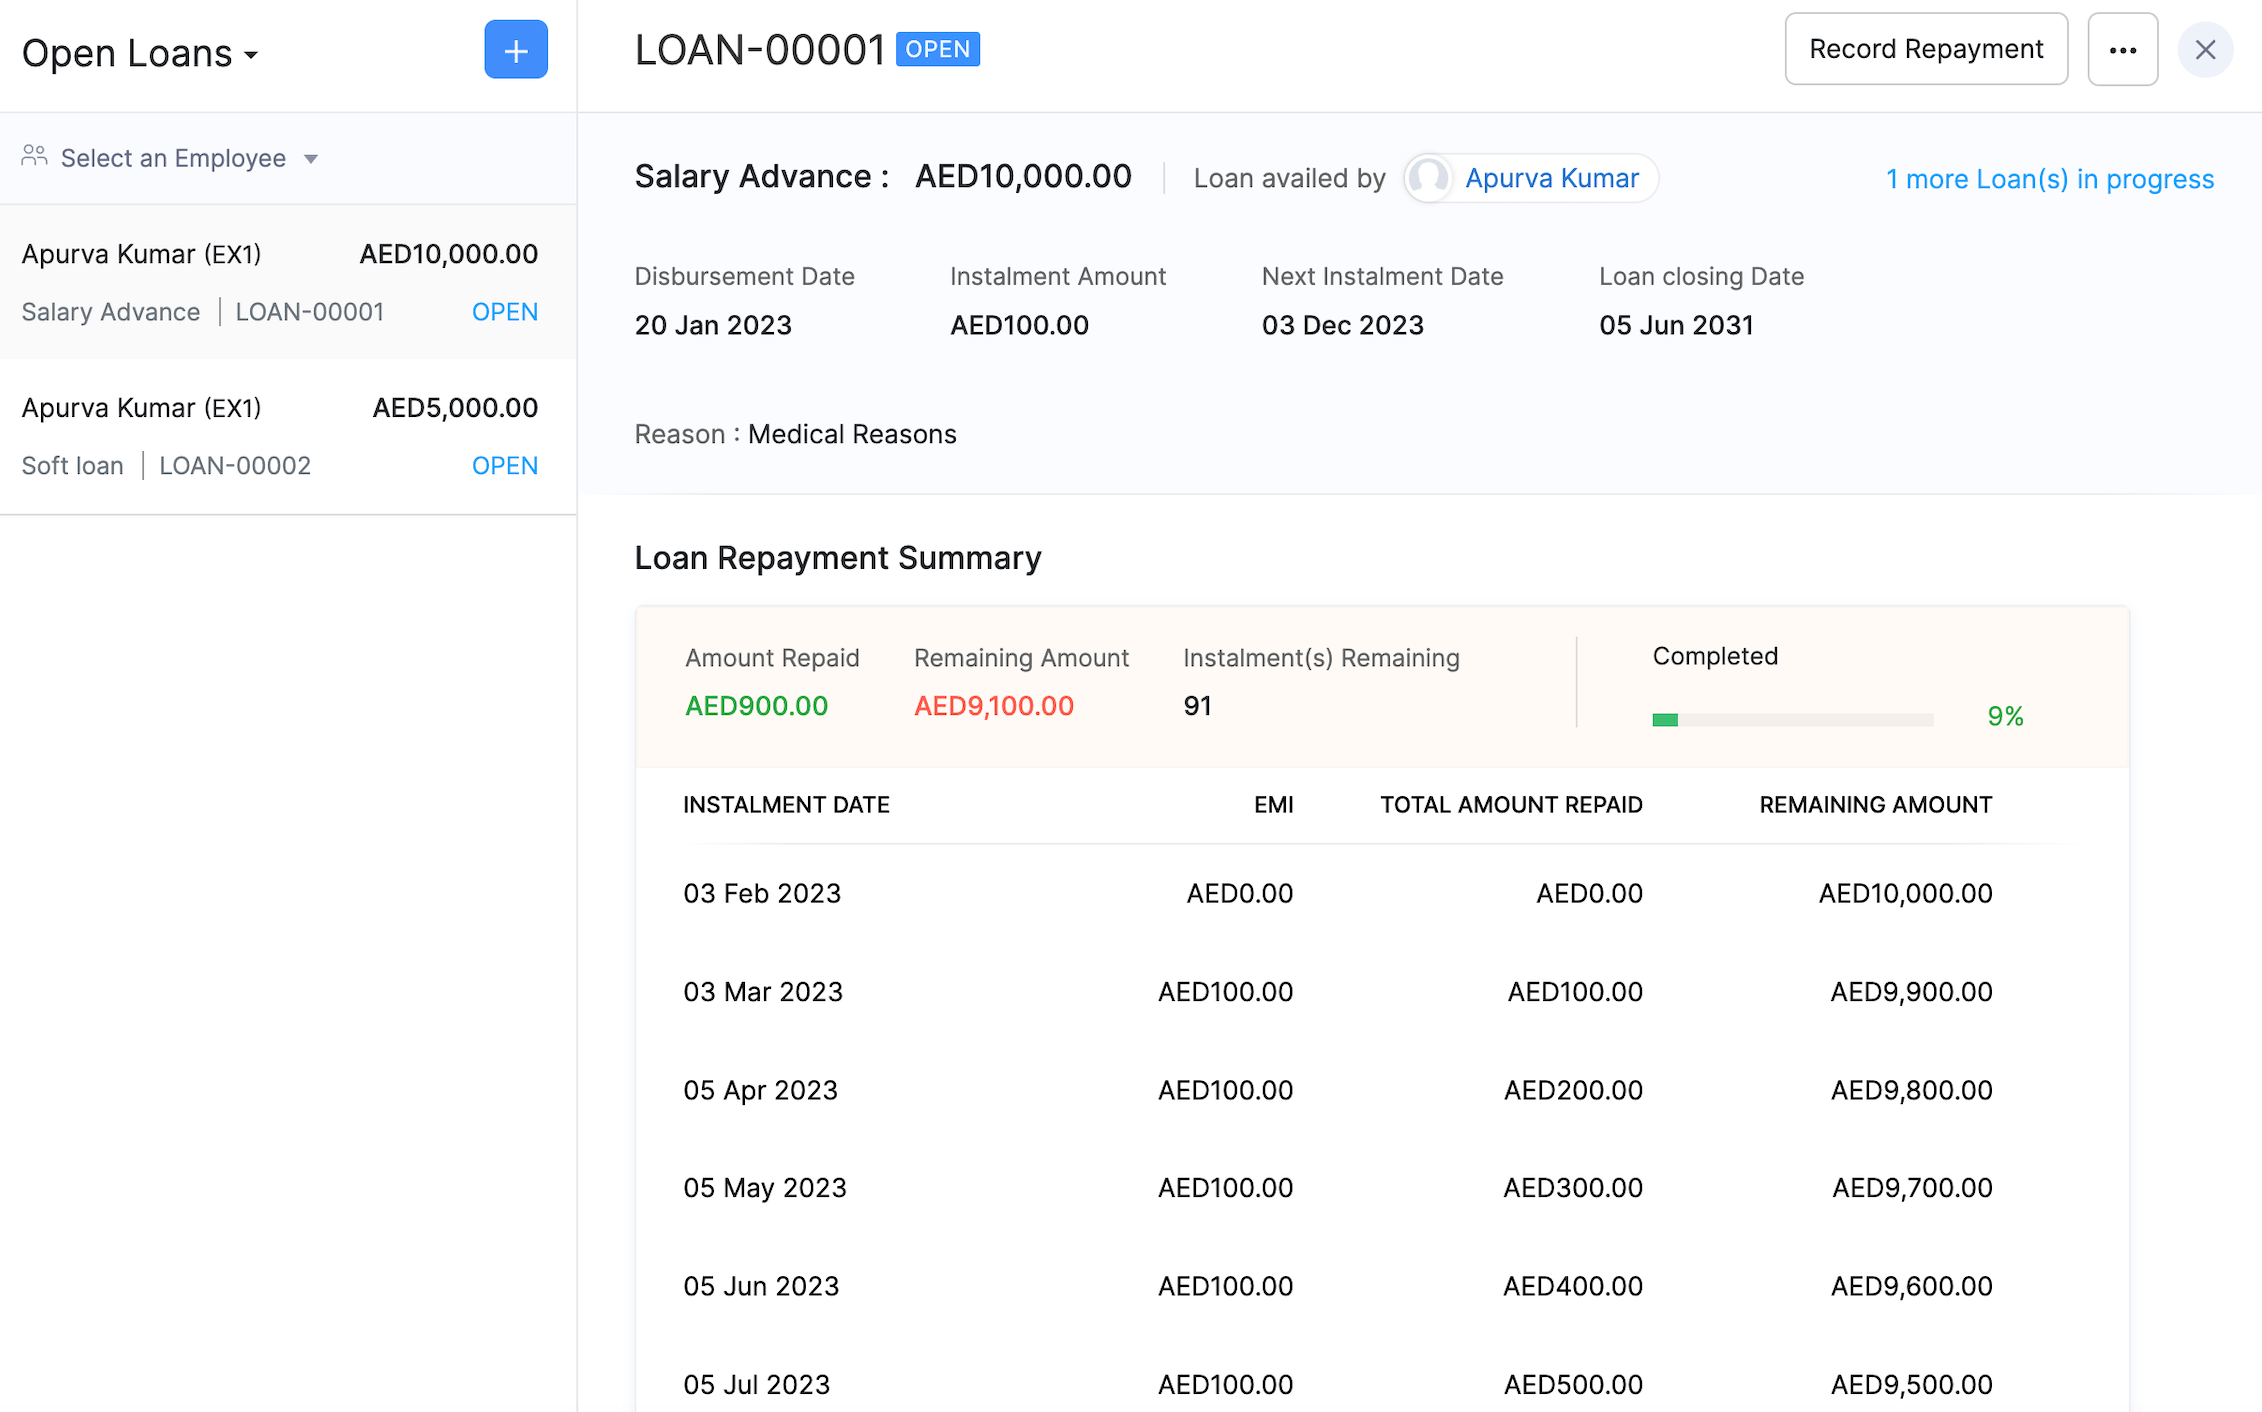2262x1412 pixels.
Task: Click the Remaining Amount value AED9,100.00
Action: [993, 706]
